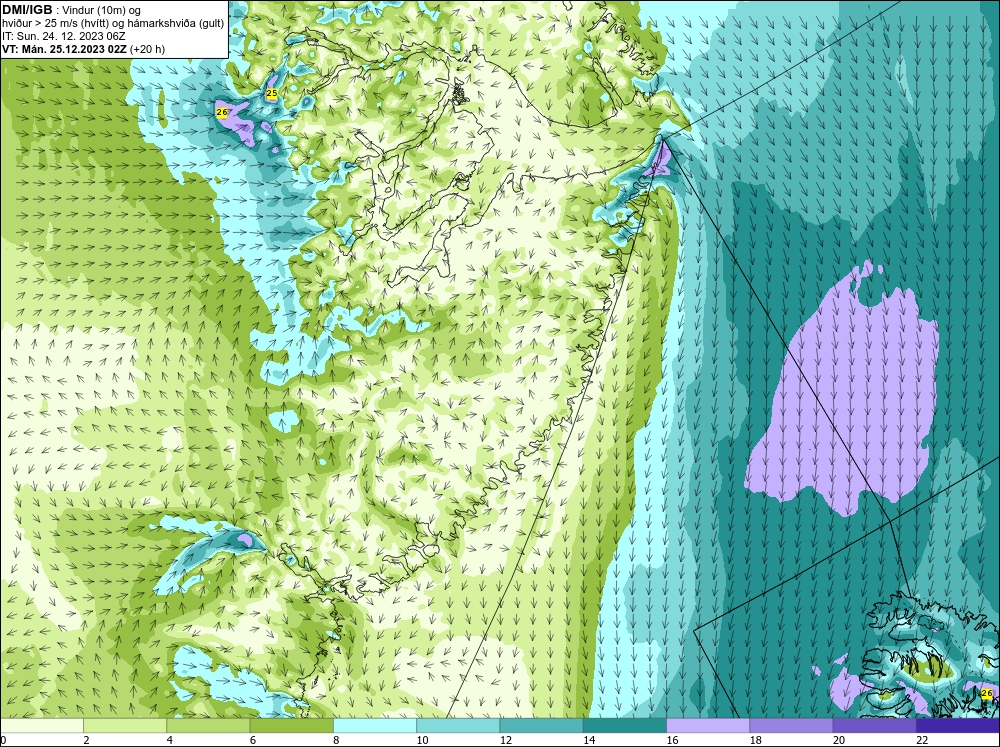Select the lavender 16–18 m/s legend swatch

tap(708, 725)
